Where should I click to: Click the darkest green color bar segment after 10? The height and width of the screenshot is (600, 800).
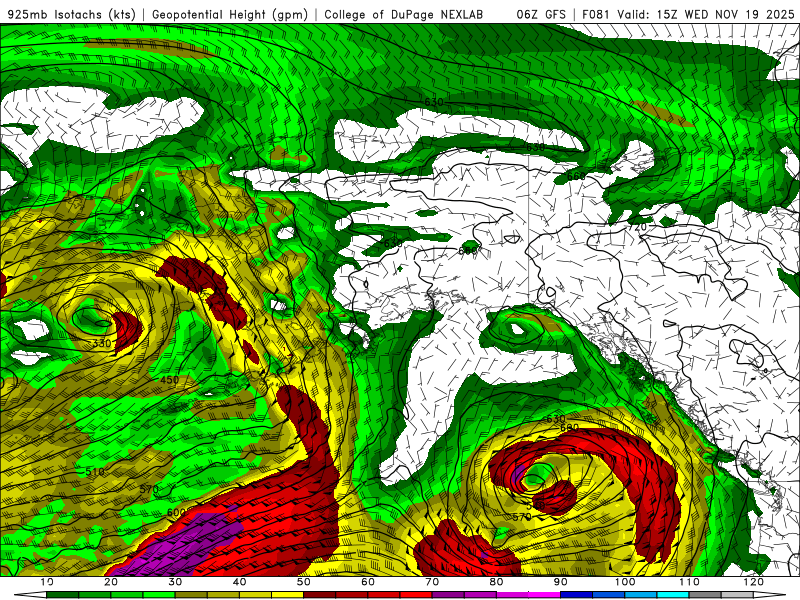point(63,595)
